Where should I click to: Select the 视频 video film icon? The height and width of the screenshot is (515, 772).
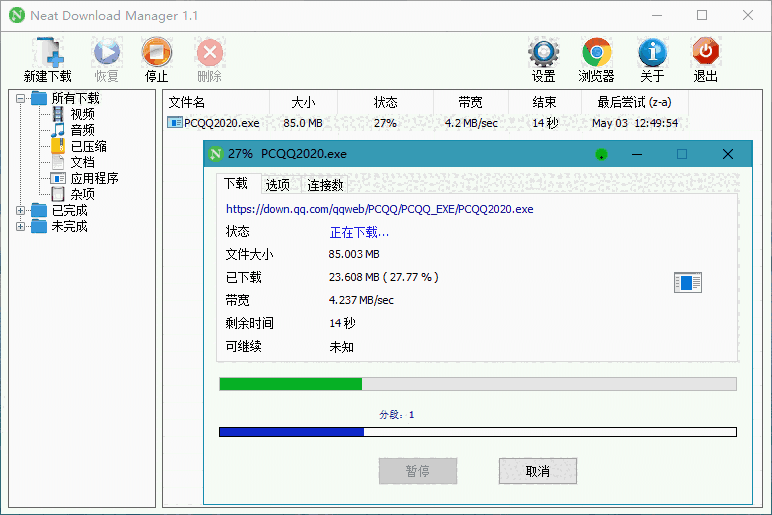[x=58, y=114]
